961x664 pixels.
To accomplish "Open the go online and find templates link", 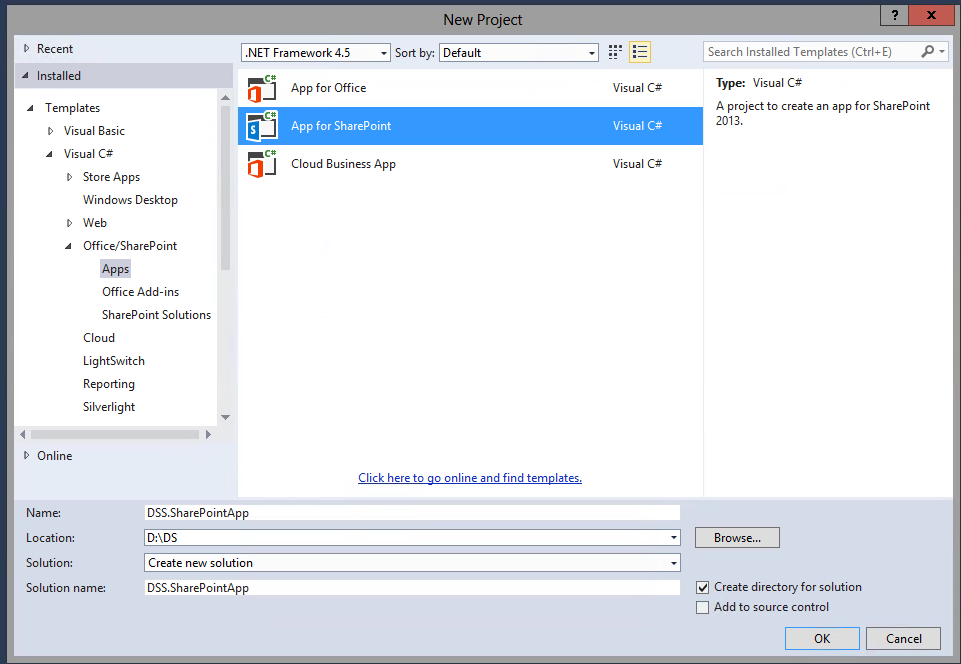I will [x=469, y=478].
